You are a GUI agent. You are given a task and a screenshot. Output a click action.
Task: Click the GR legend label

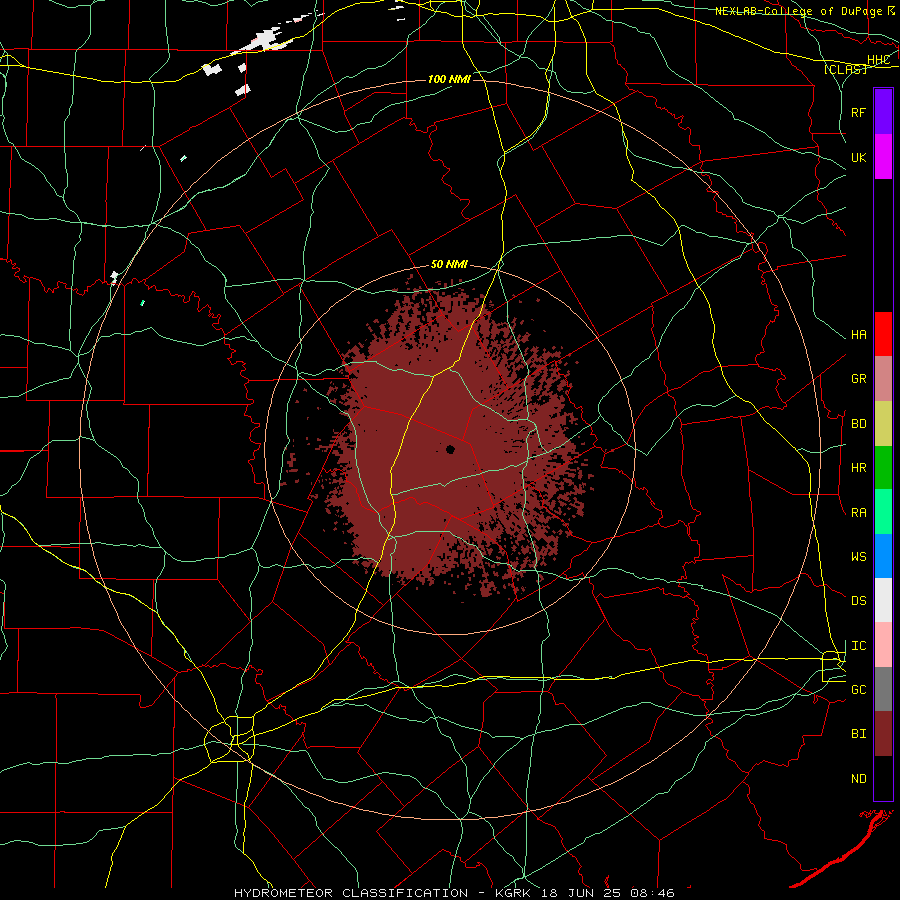point(858,379)
